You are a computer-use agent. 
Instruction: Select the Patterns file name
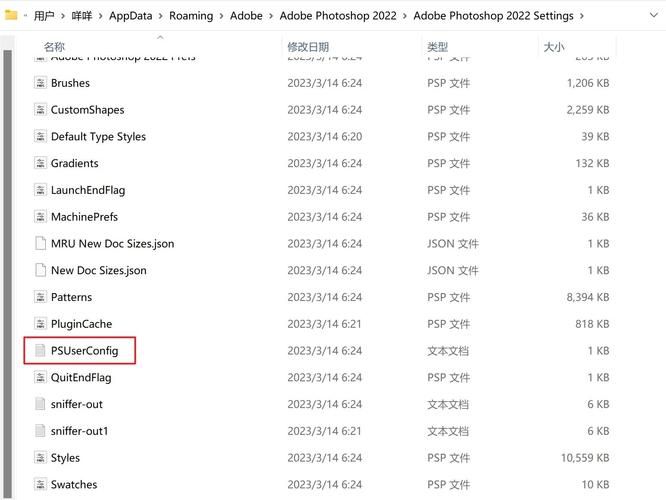click(71, 297)
